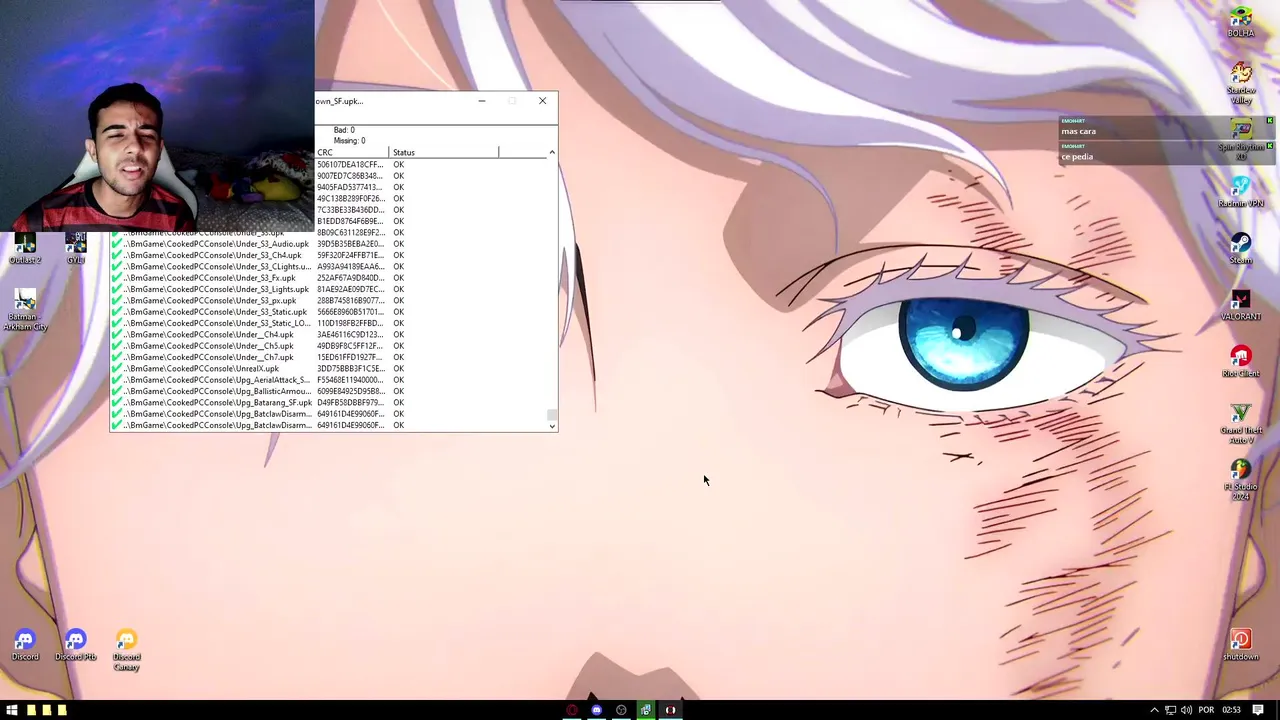Launch the Grand Theft Auto V desktop shortcut
Viewport: 1280px width, 720px height.
point(1241,424)
